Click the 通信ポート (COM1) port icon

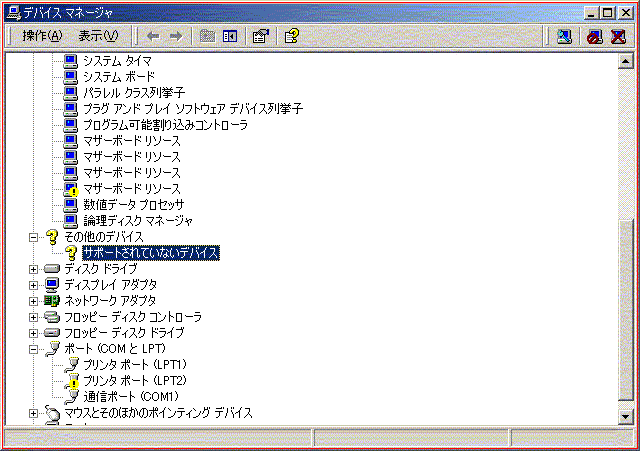(71, 397)
